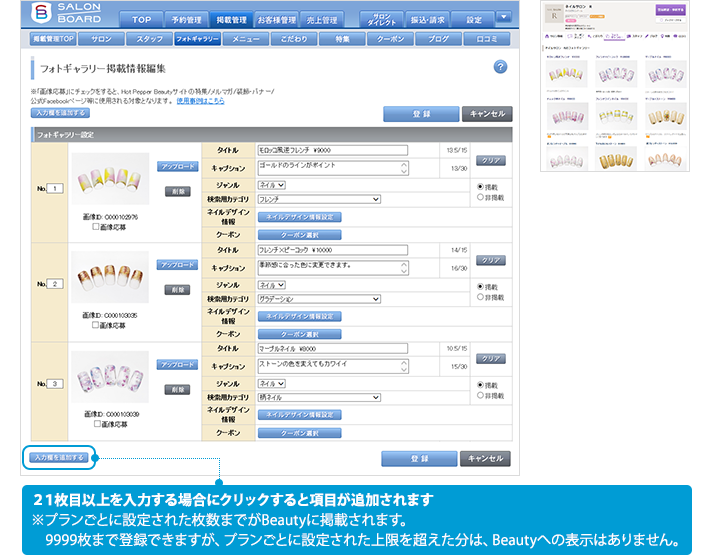Open the dropdown arrow next to 設定

tap(503, 18)
